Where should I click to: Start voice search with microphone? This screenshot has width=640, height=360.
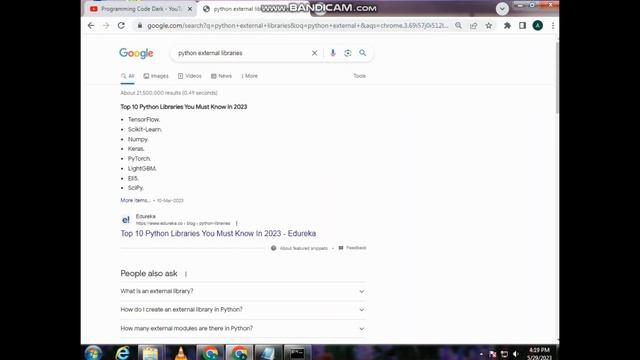[x=333, y=53]
